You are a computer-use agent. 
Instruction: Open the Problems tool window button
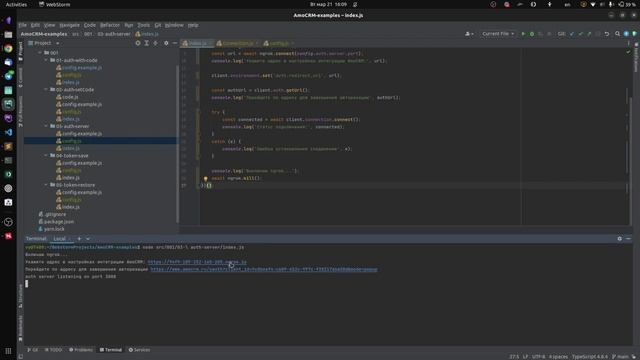[81, 350]
